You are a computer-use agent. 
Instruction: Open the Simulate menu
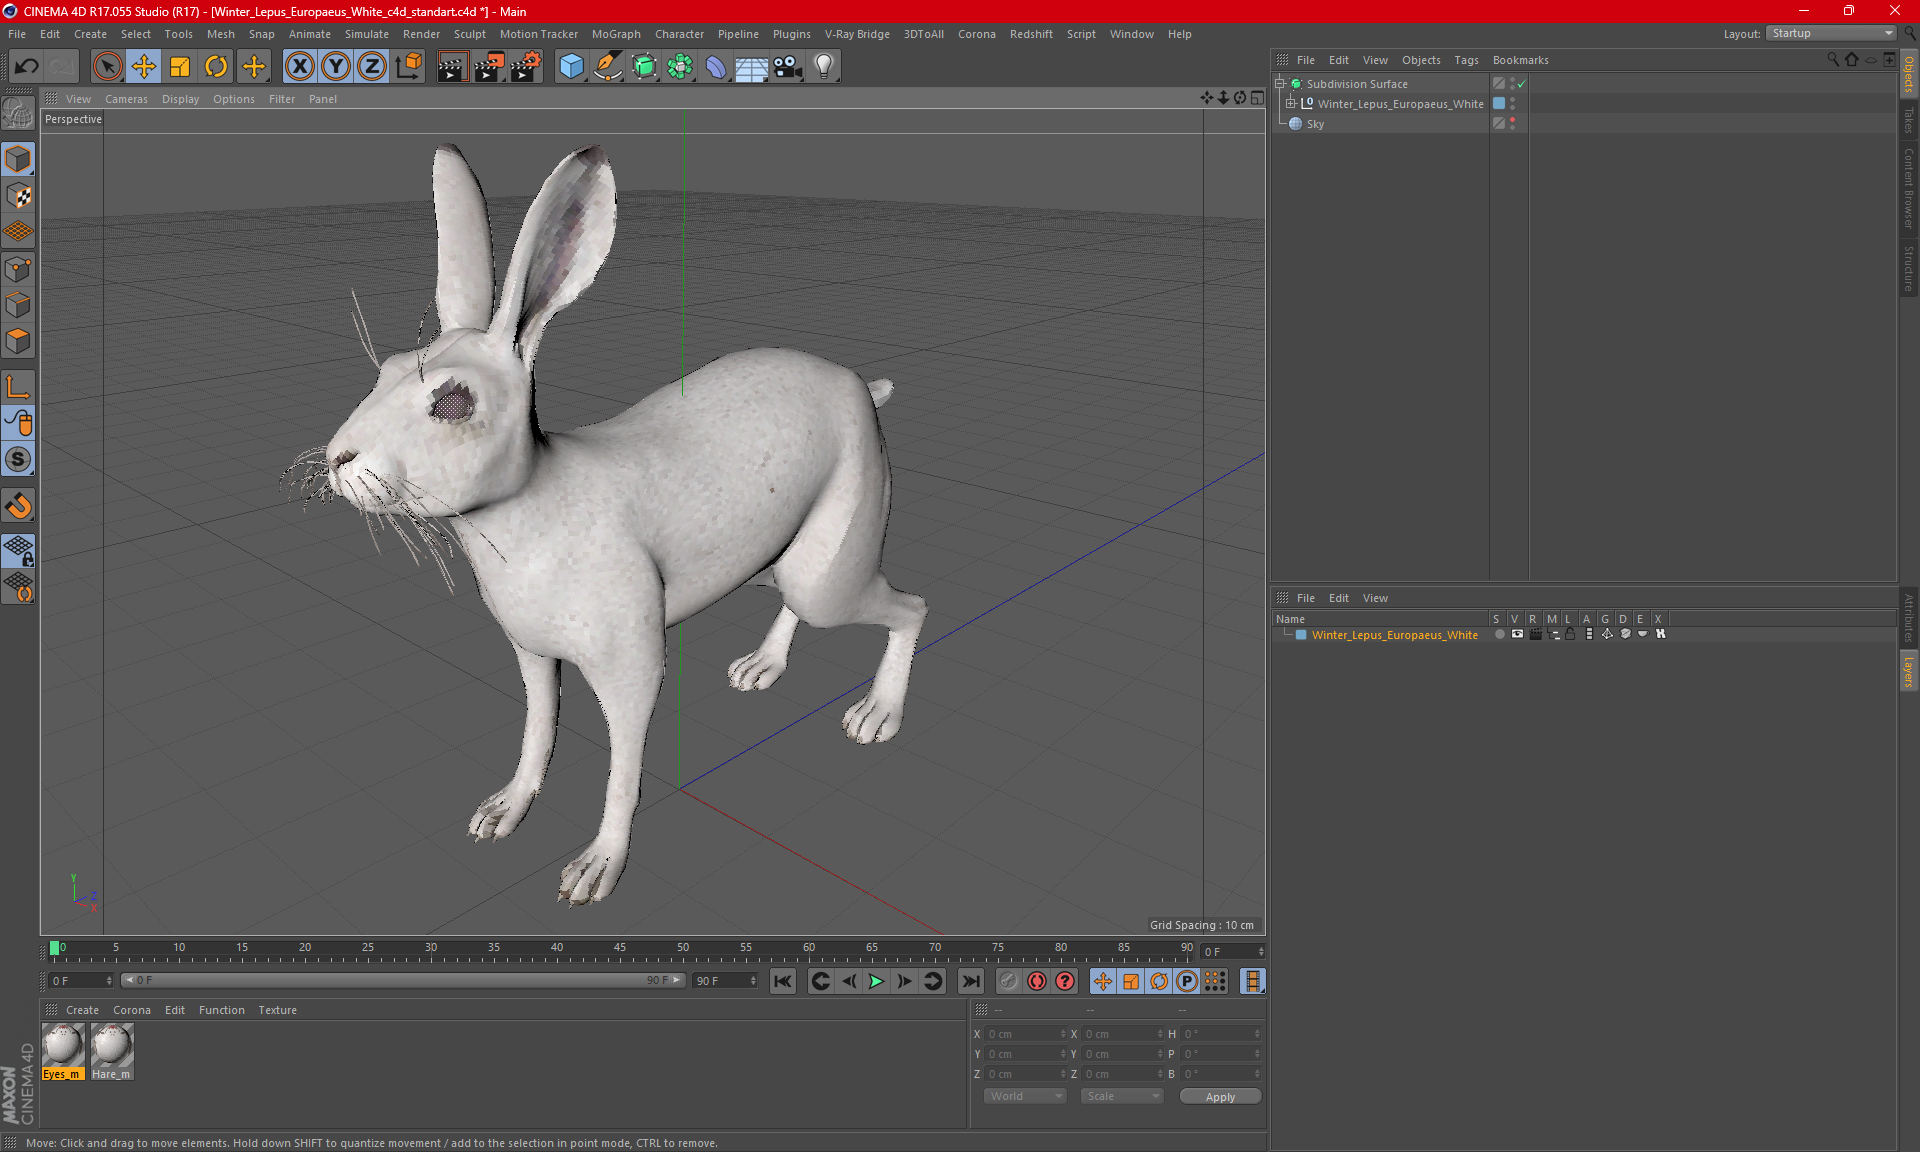pyautogui.click(x=366, y=34)
